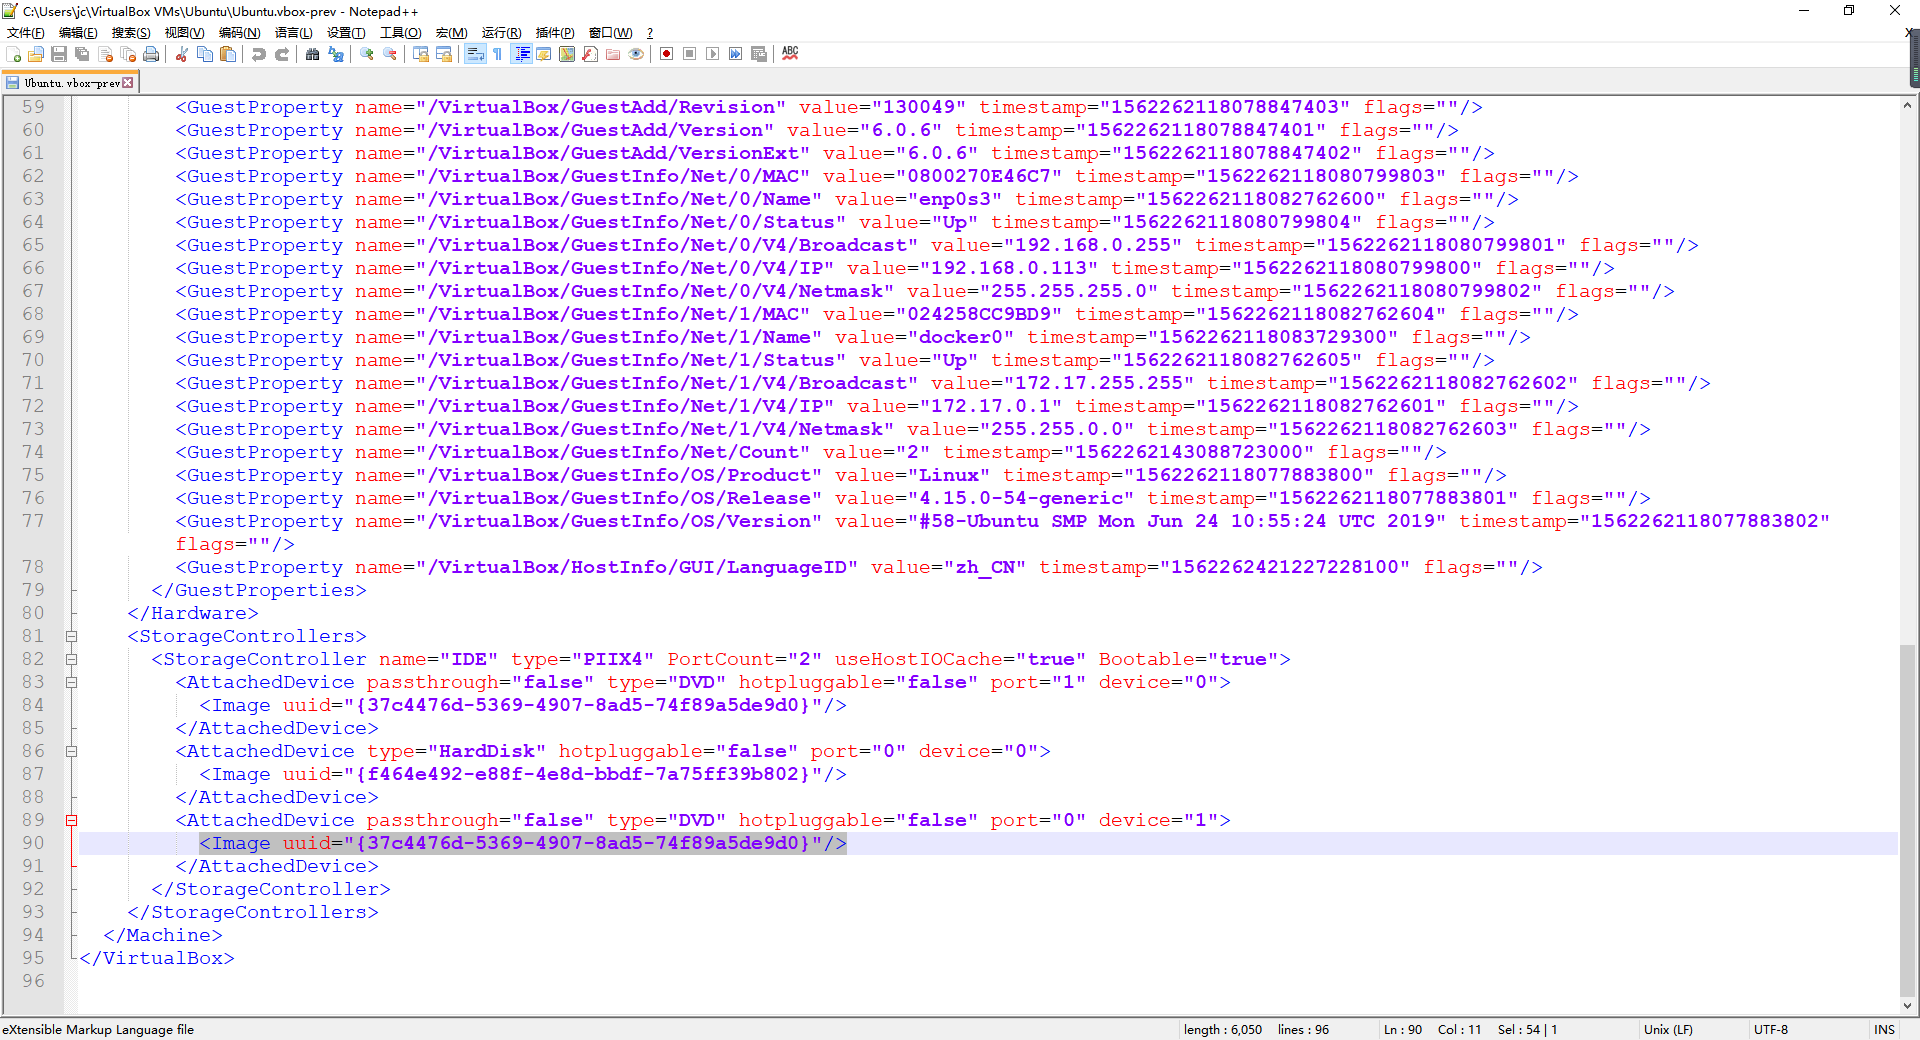Click the Close All documents icon
The image size is (1920, 1040).
(128, 54)
